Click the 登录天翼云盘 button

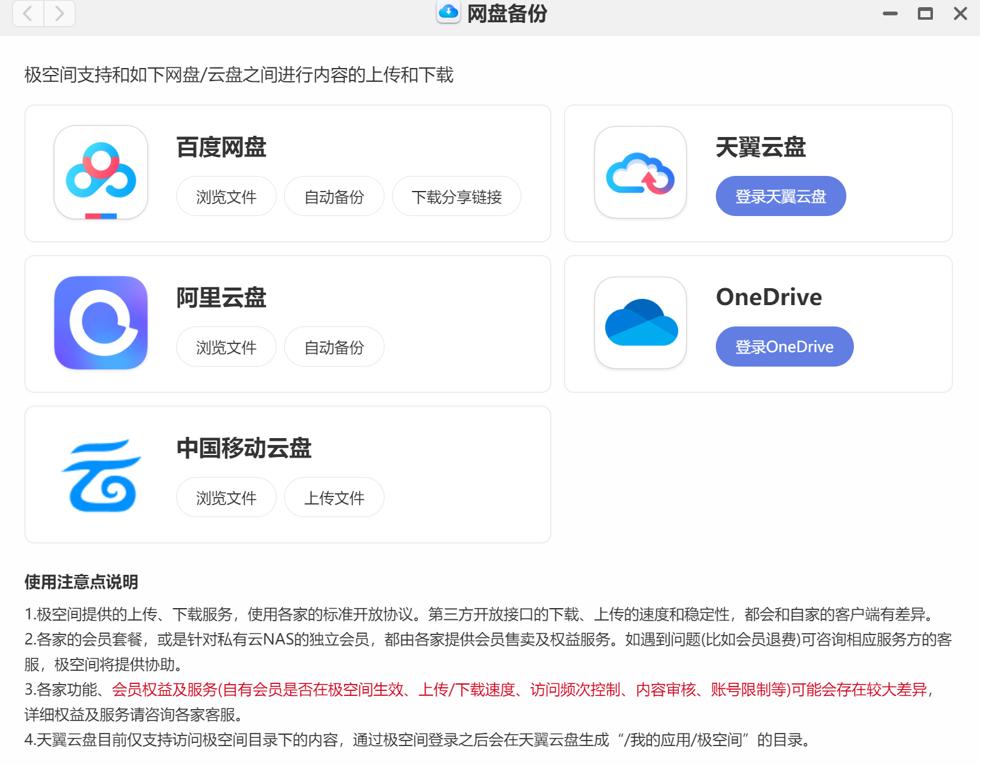point(780,196)
